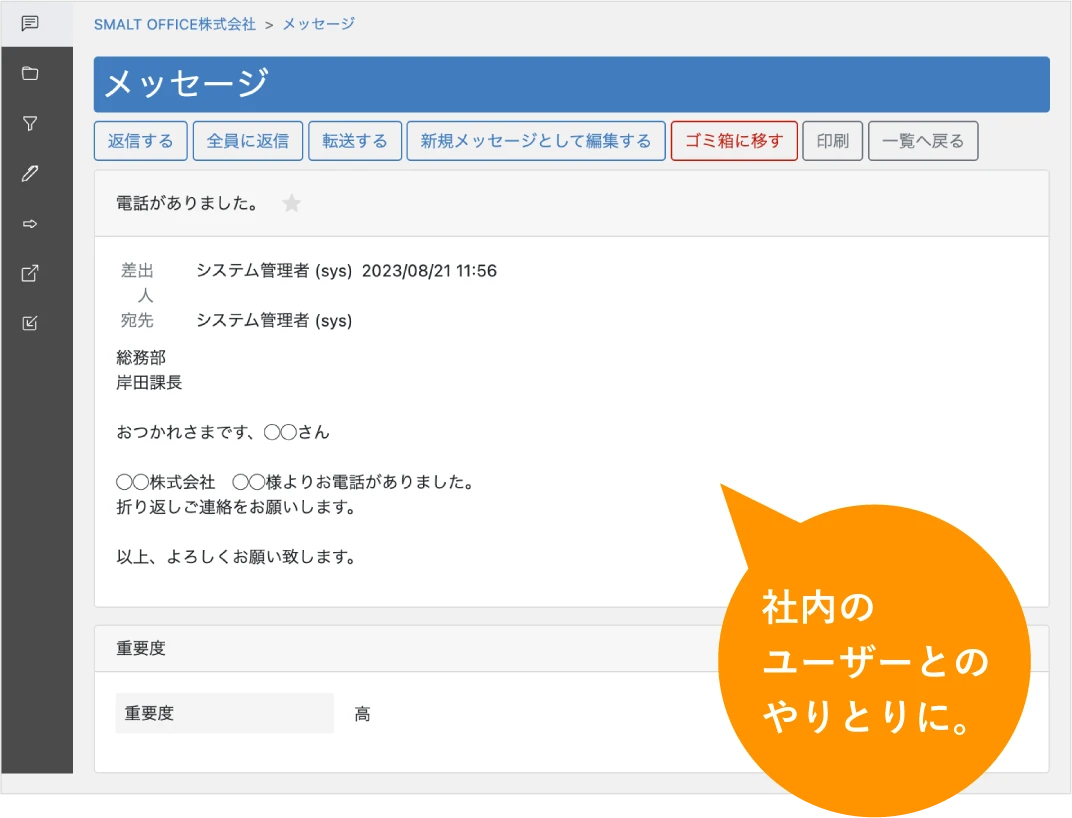Screen dimensions: 1072x818
Task: Go back with 一覧へ戻る button
Action: 922,141
